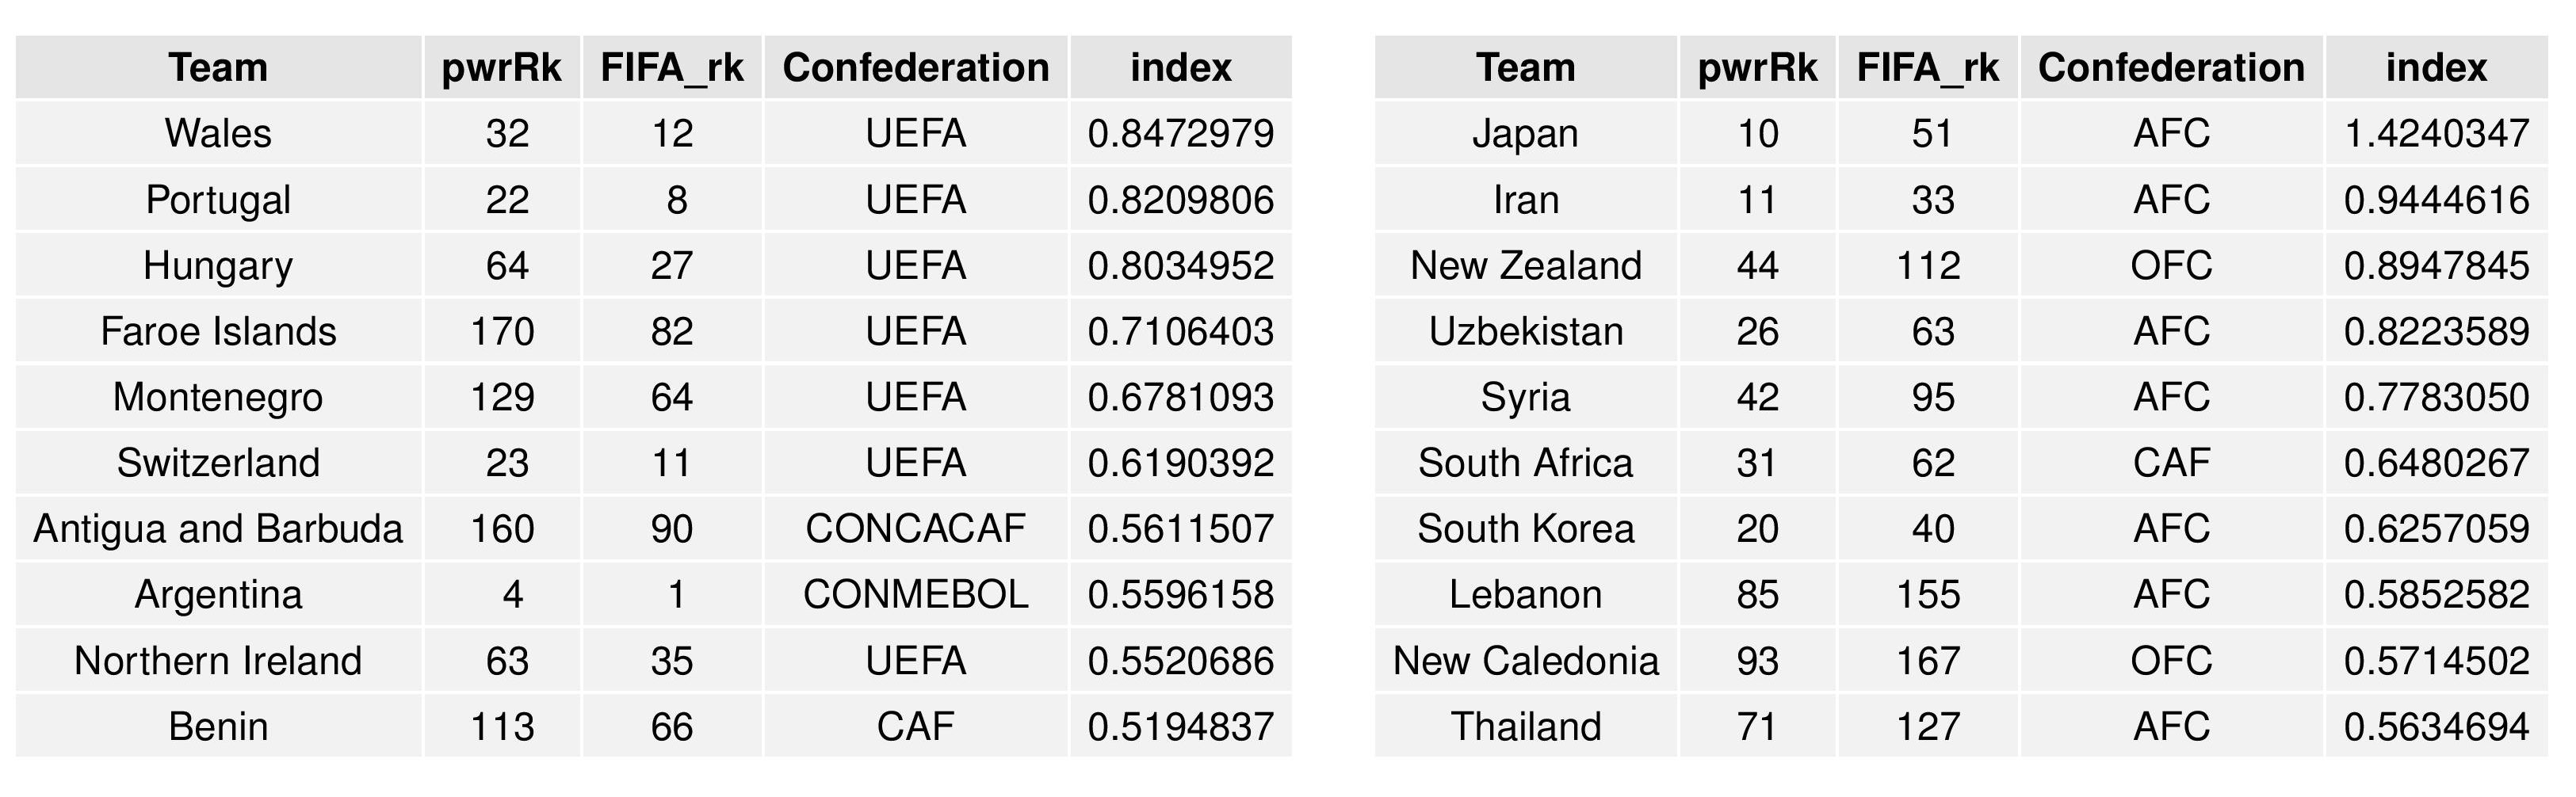Click the Antigua and Barbuda cell
Screen dimensions: 2576x797
point(218,528)
